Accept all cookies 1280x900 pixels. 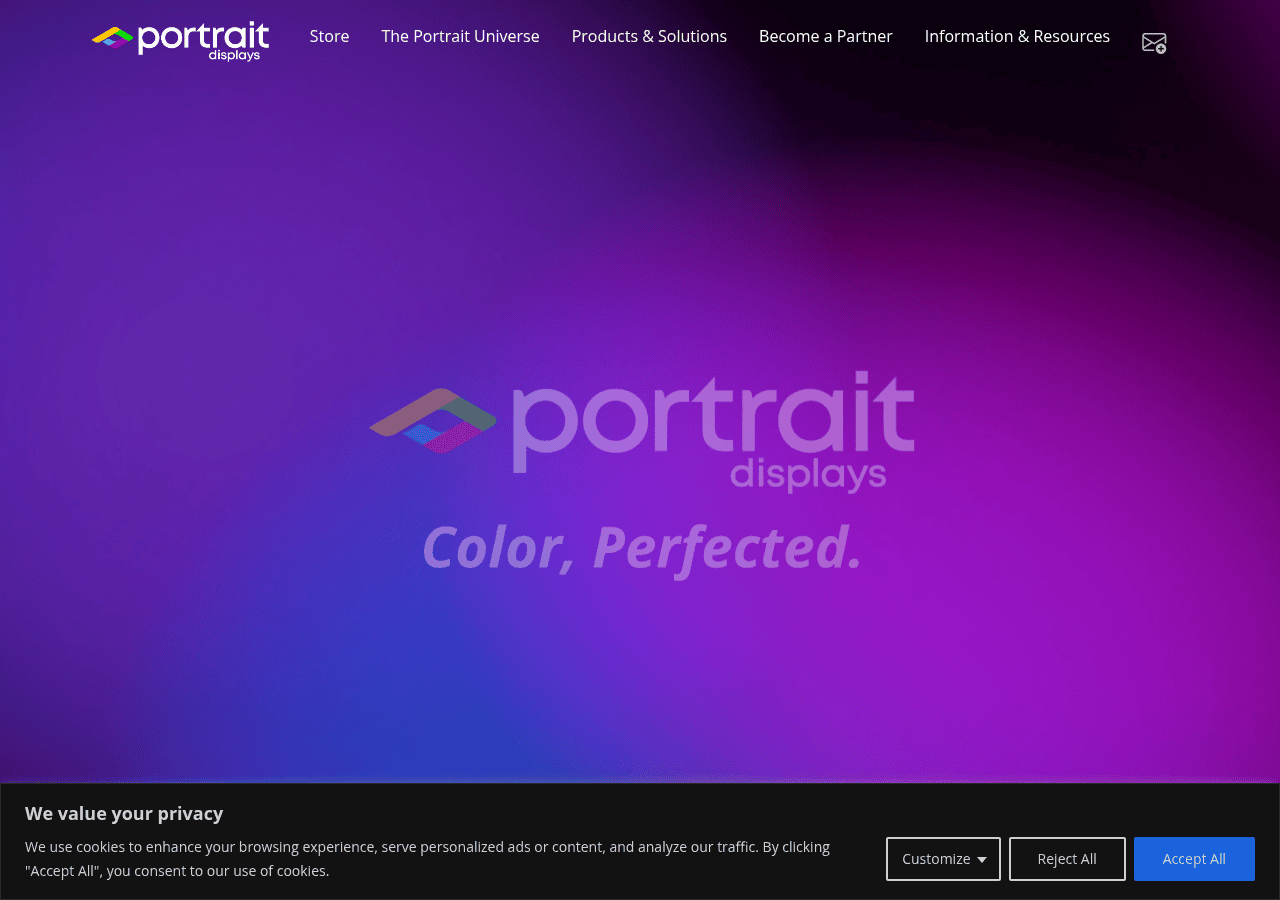tap(1194, 859)
